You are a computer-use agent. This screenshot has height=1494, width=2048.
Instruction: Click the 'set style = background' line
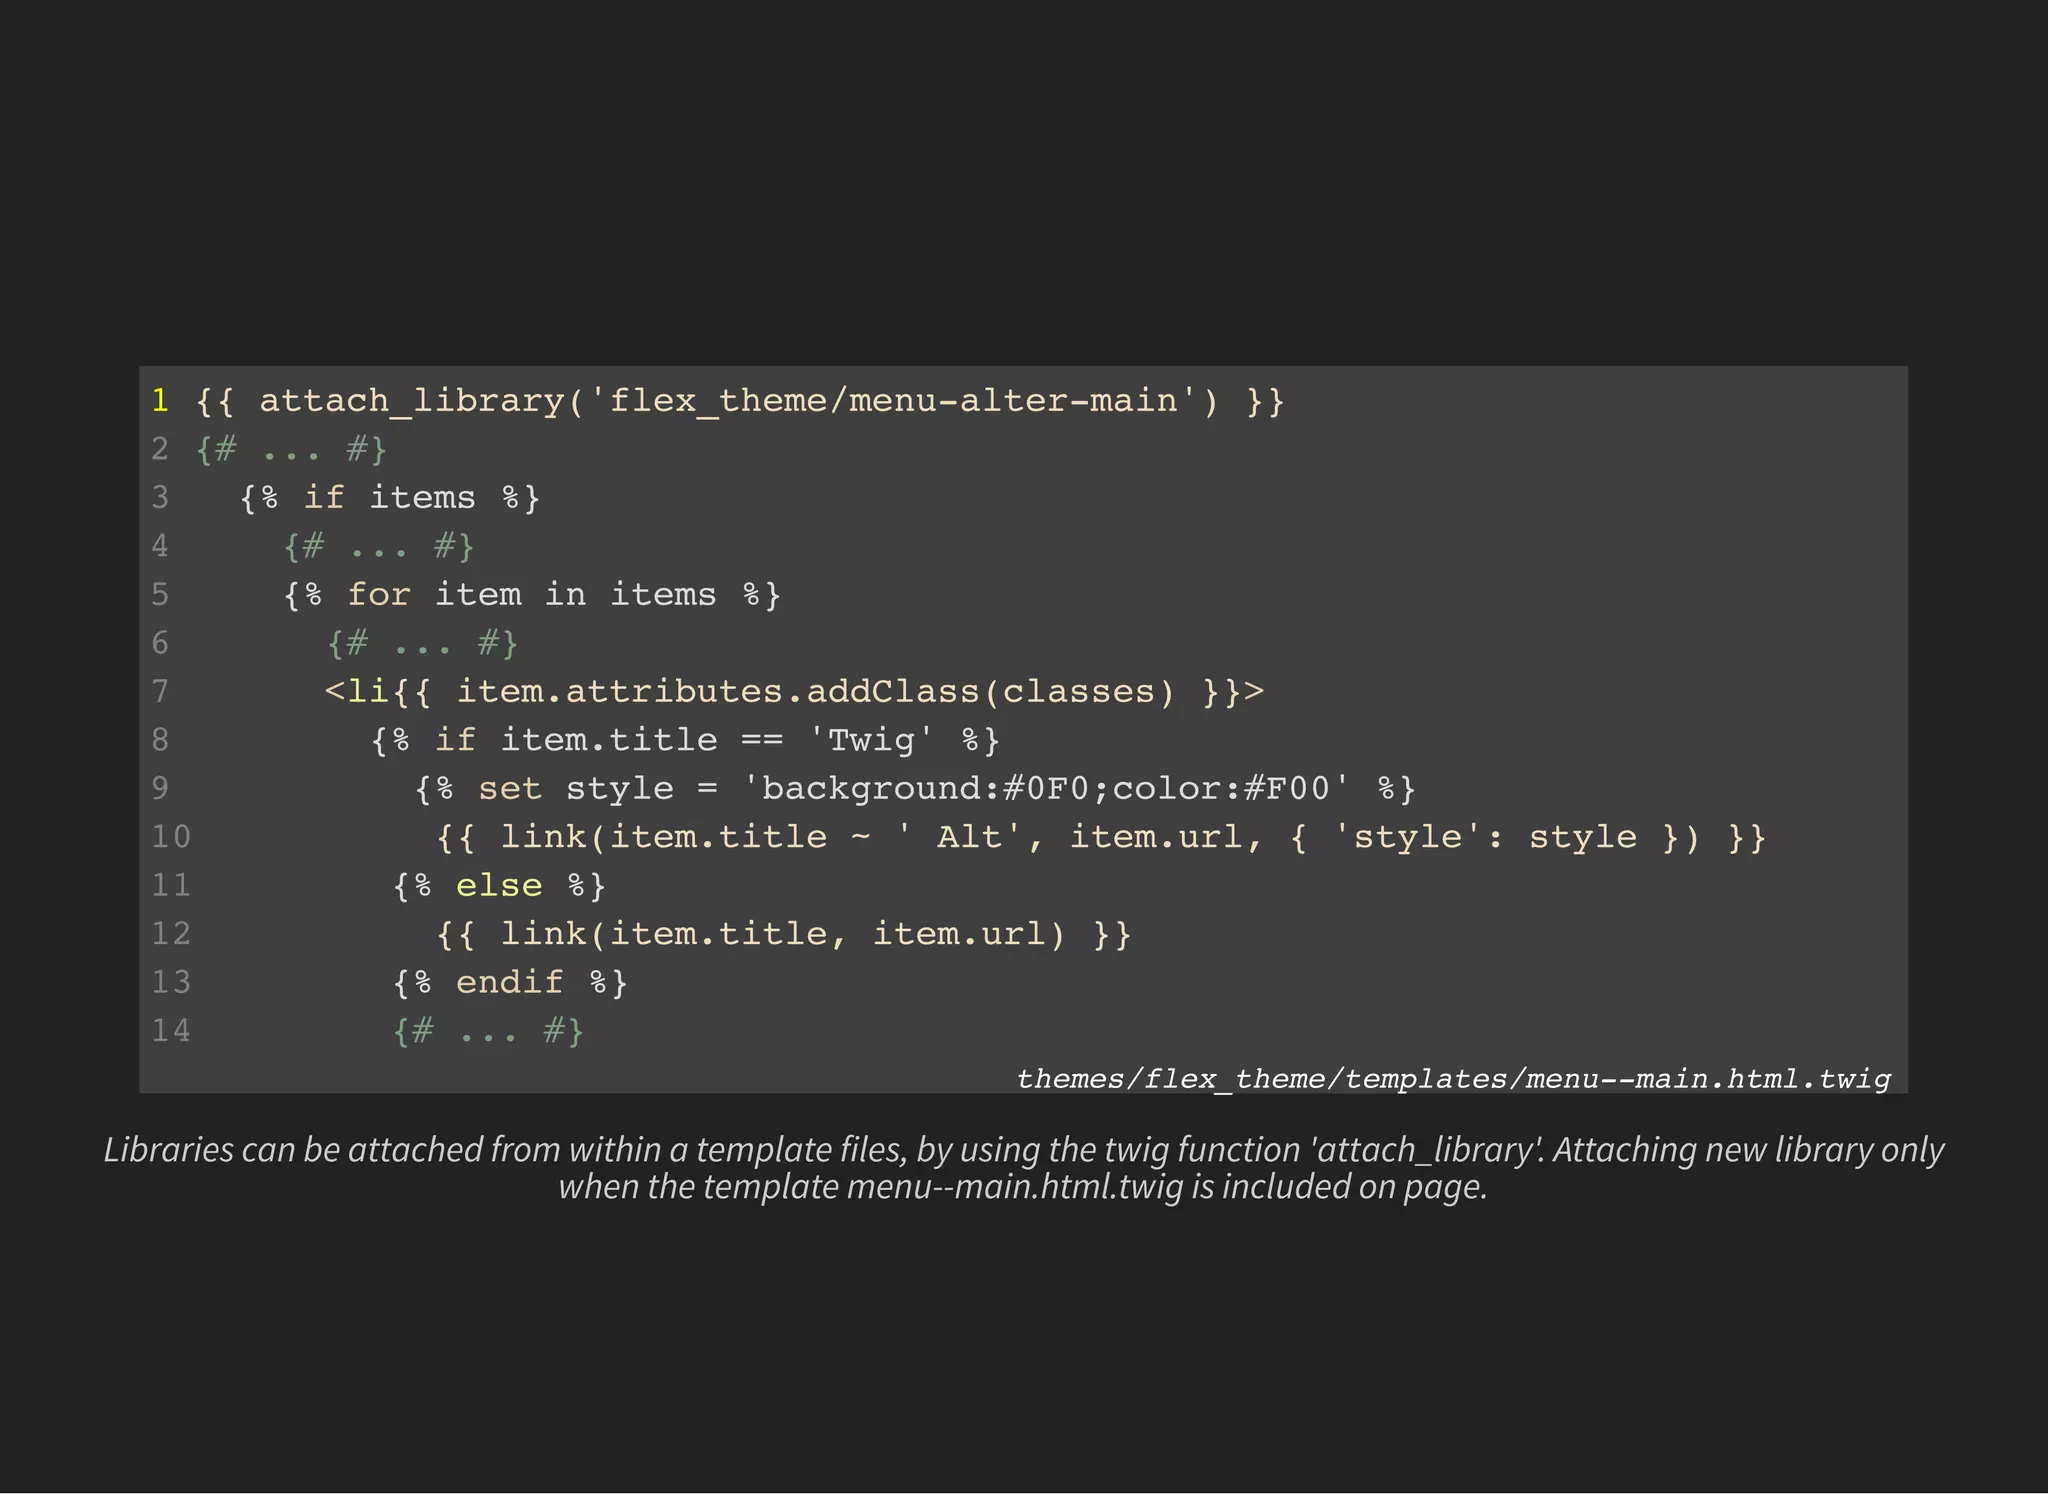tap(915, 789)
